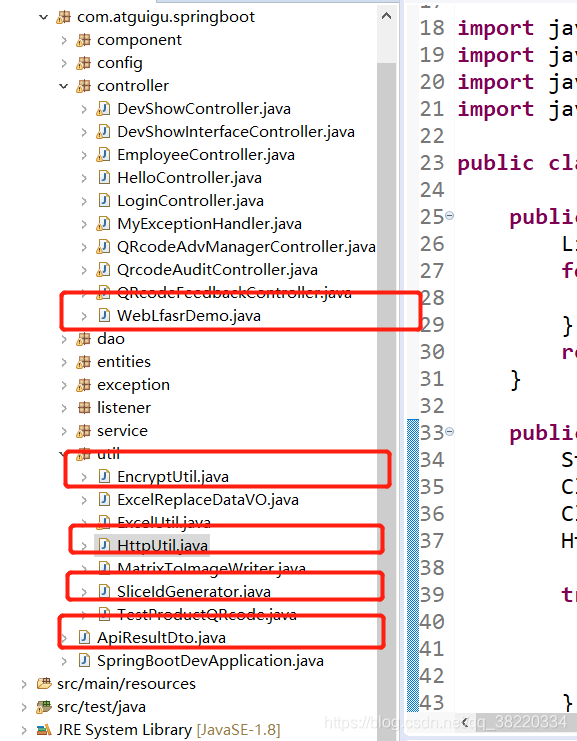
Task: Select the WebLfasrDemo.java file
Action: pyautogui.click(x=189, y=316)
